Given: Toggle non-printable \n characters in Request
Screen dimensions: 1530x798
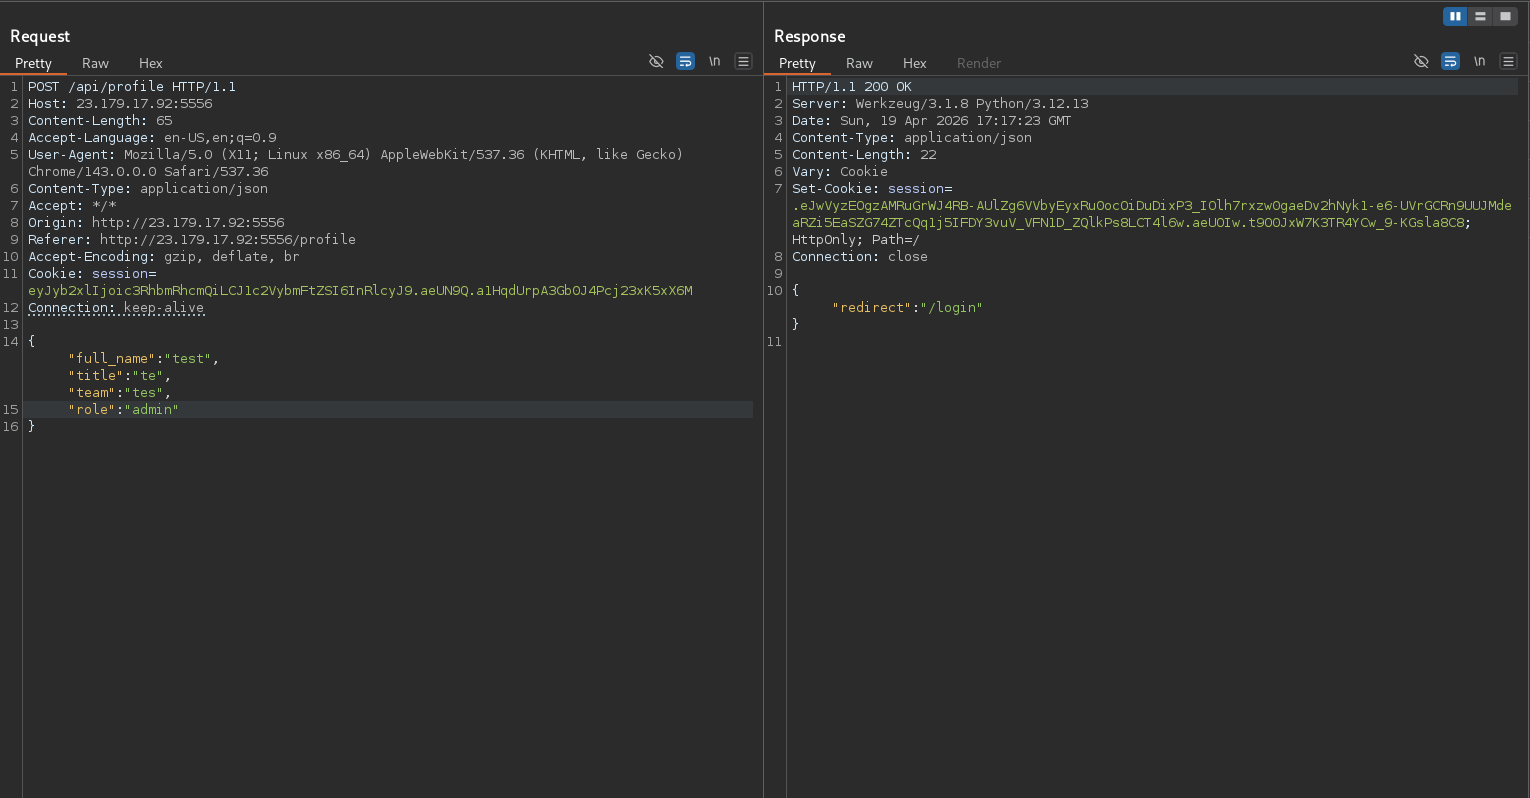Looking at the screenshot, I should point(714,61).
